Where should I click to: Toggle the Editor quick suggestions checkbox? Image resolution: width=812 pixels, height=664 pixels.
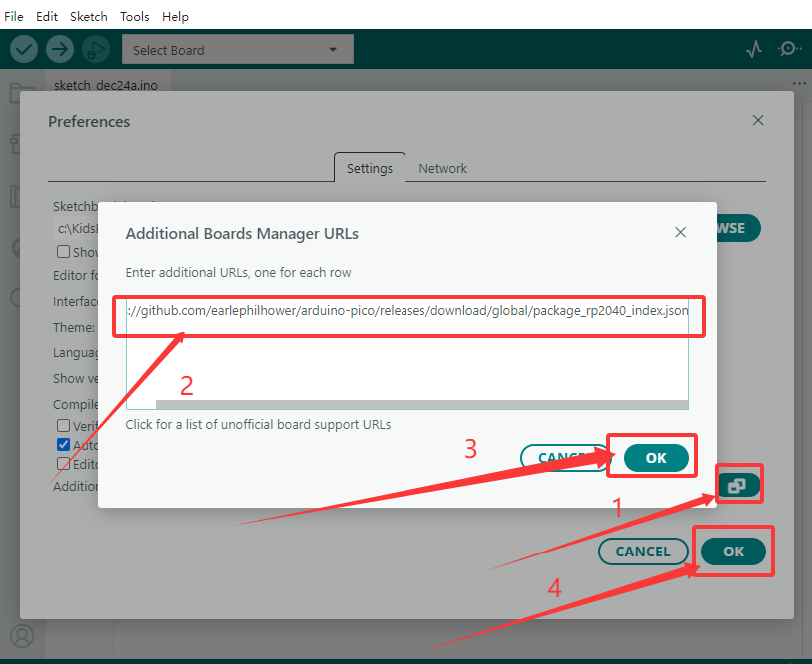pyautogui.click(x=63, y=464)
